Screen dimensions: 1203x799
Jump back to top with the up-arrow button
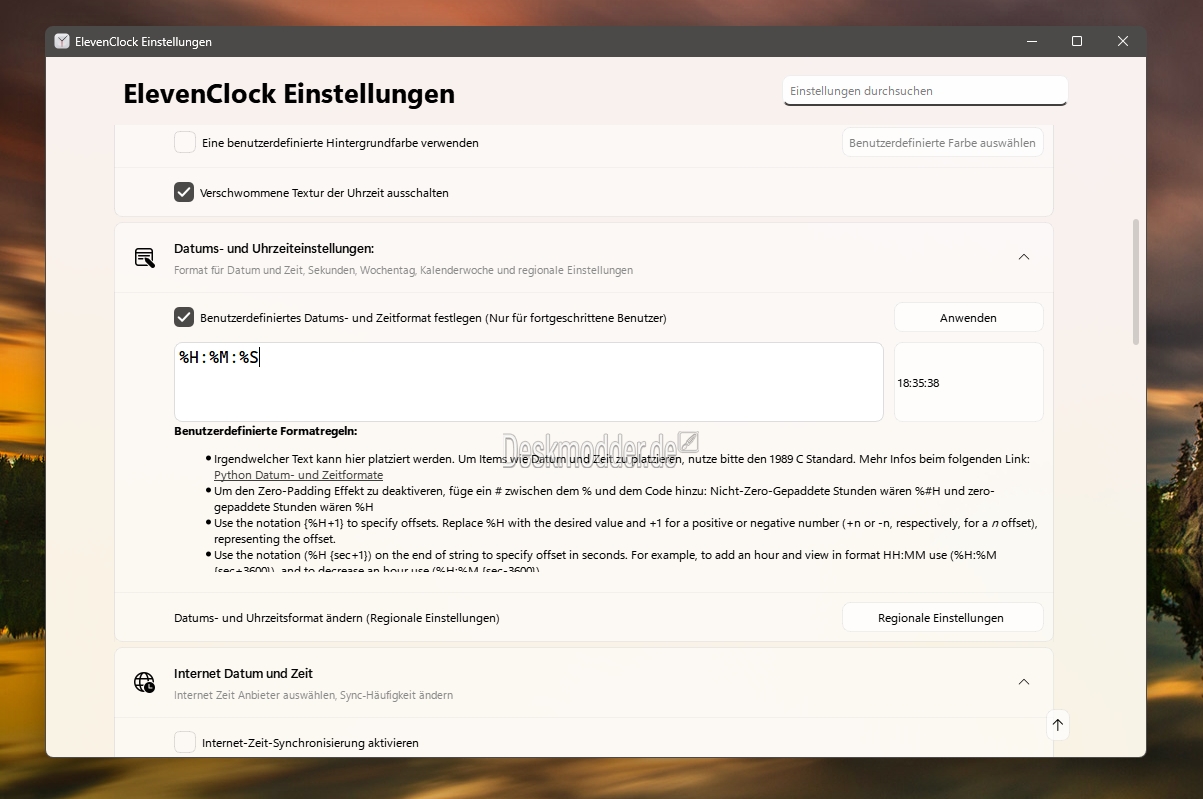coord(1058,725)
